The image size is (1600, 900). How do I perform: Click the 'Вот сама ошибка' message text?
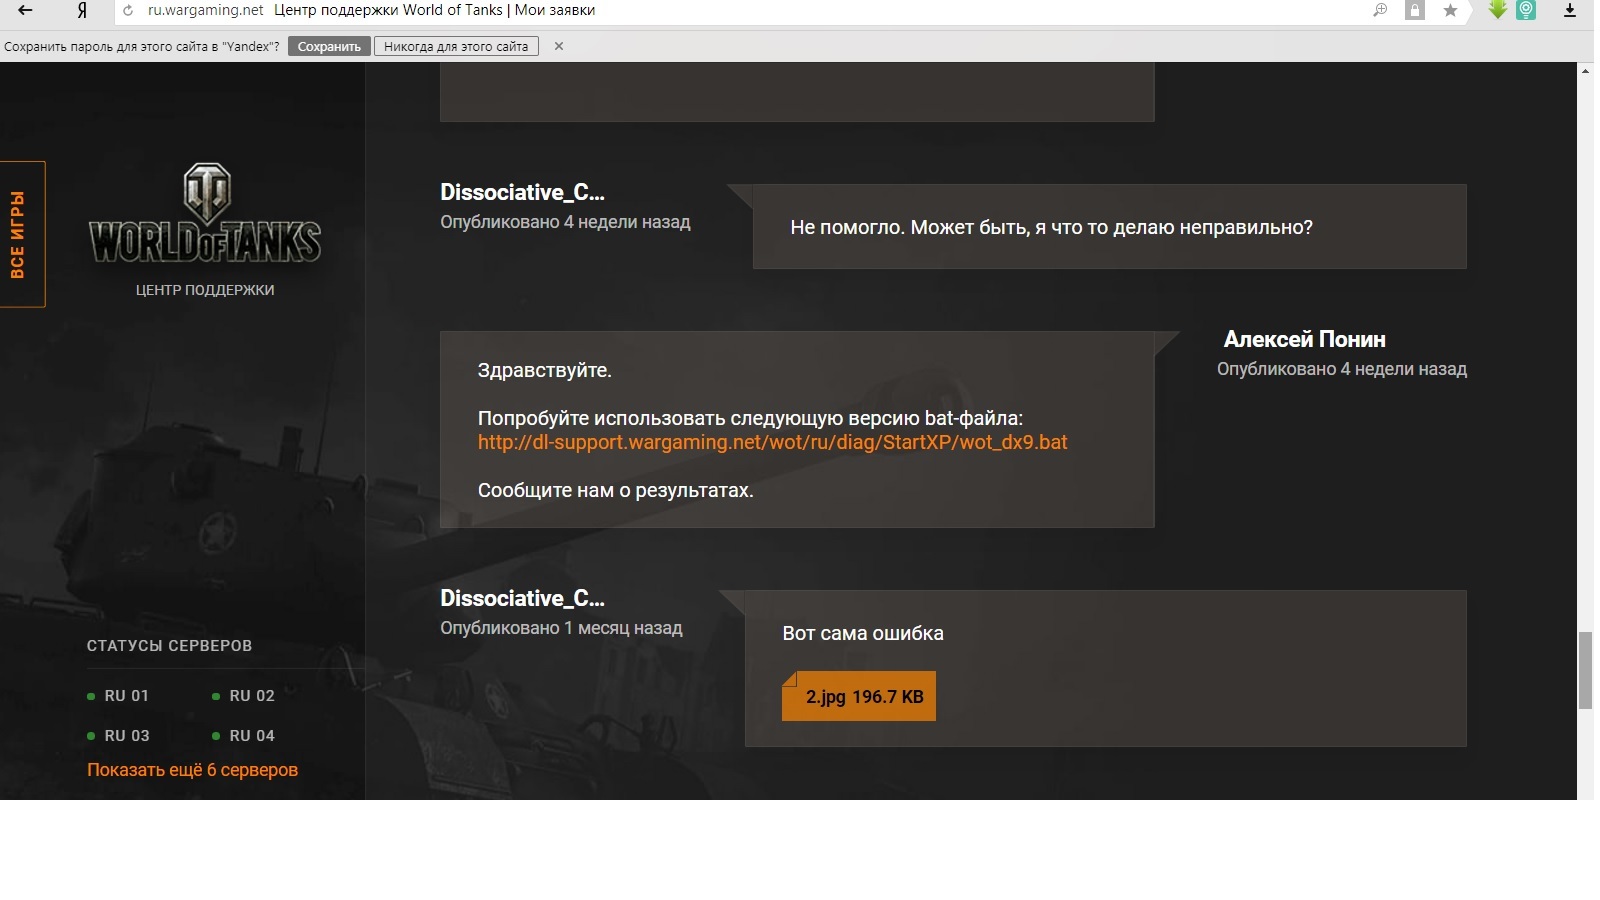(x=863, y=633)
